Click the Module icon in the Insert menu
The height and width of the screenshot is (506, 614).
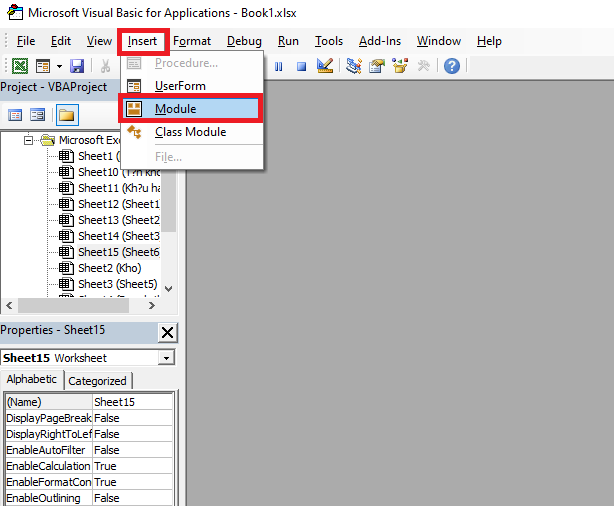point(134,109)
